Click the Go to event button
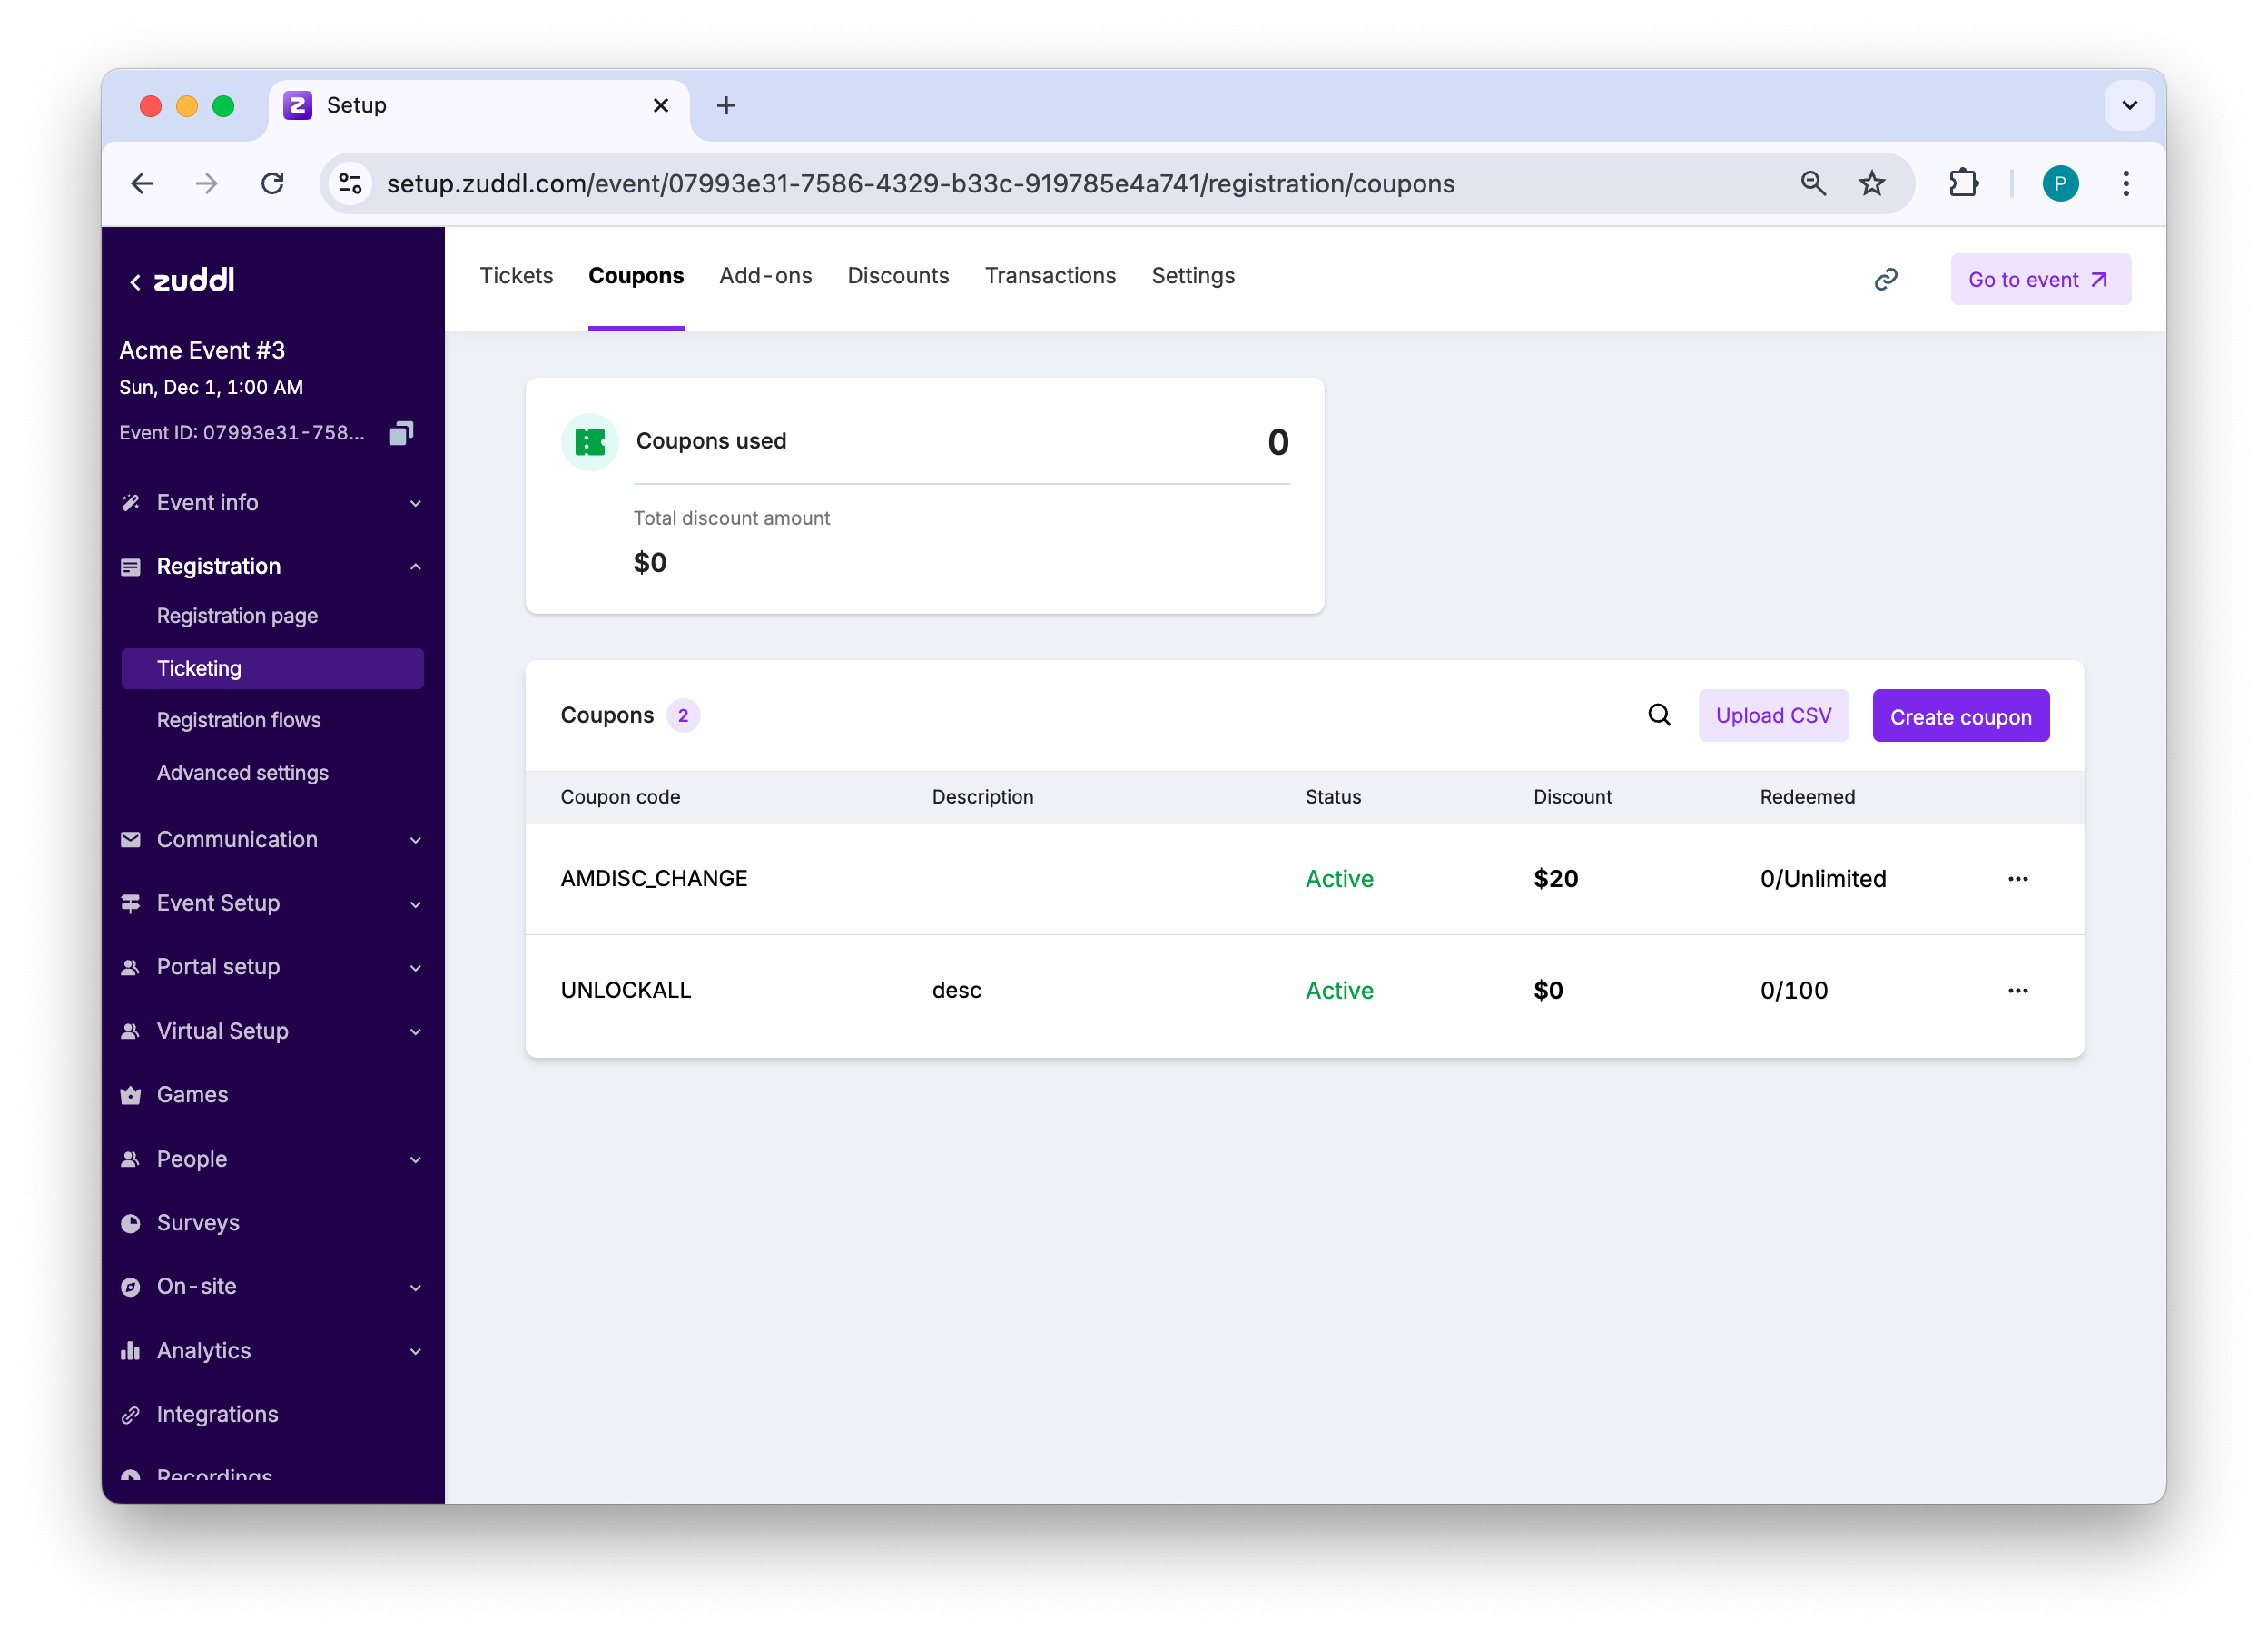 pyautogui.click(x=2039, y=280)
